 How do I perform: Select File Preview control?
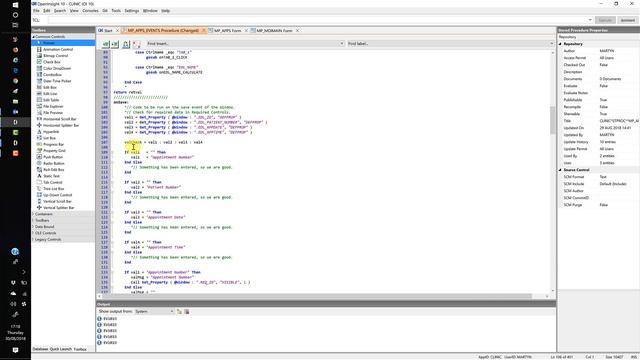tap(53, 113)
